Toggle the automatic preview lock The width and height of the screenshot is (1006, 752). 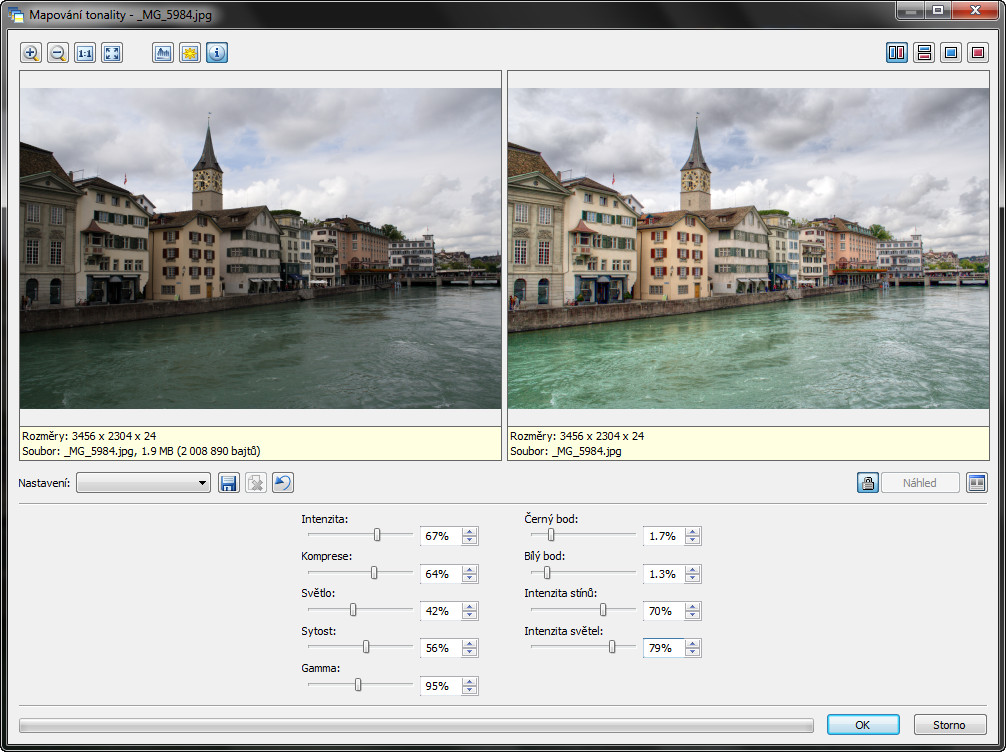[x=867, y=483]
